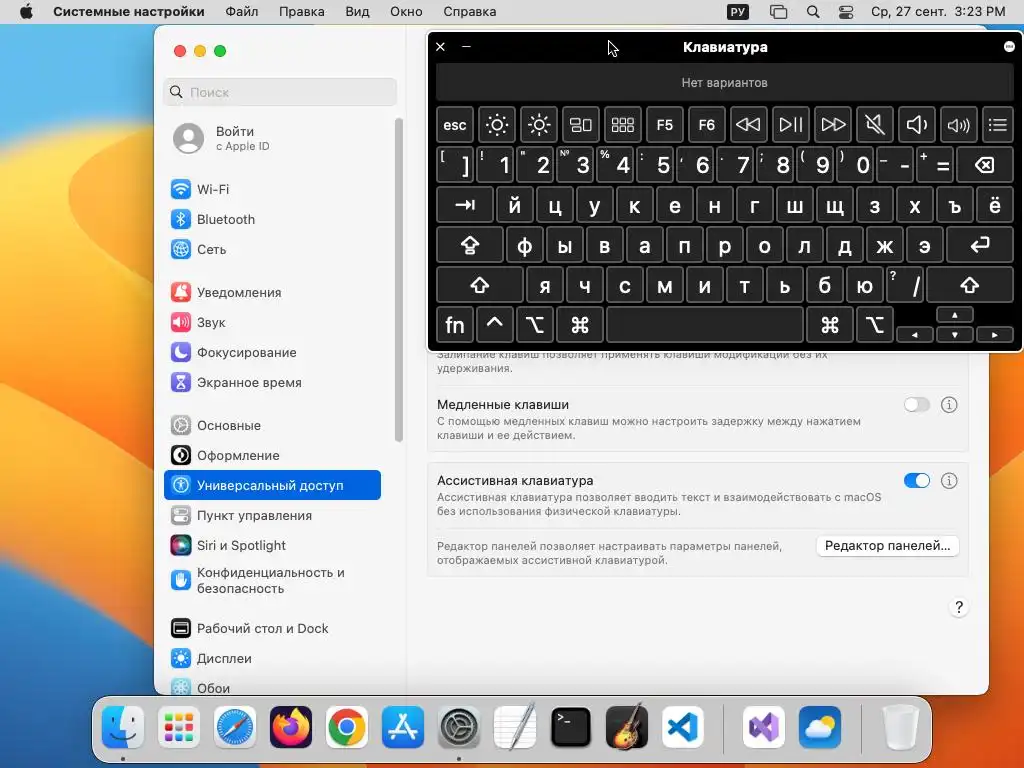Click the left option key

click(x=535, y=325)
